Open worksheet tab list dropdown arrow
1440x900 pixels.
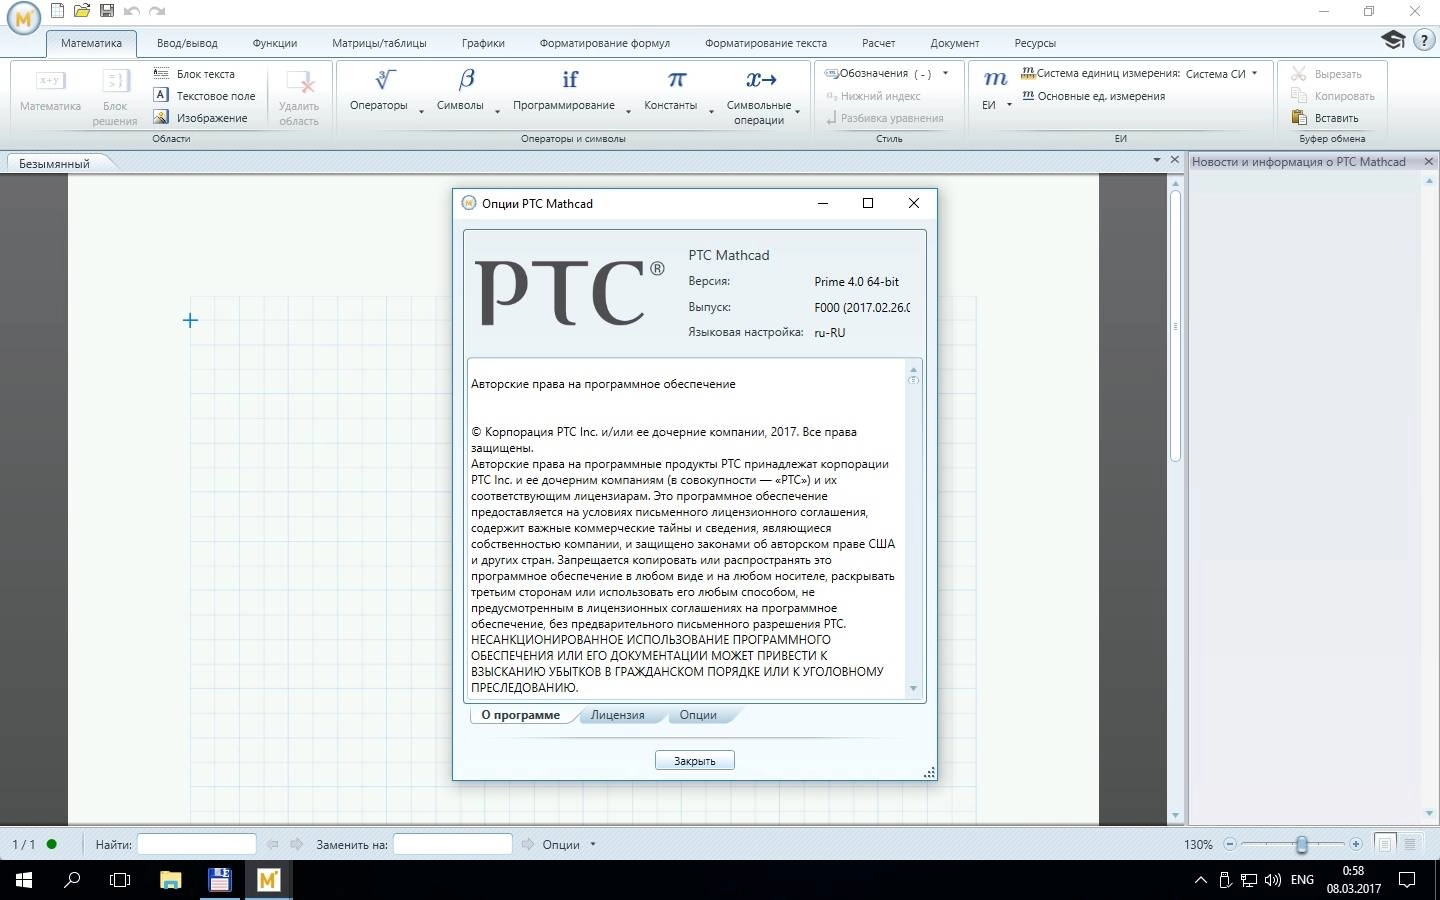pos(1157,160)
